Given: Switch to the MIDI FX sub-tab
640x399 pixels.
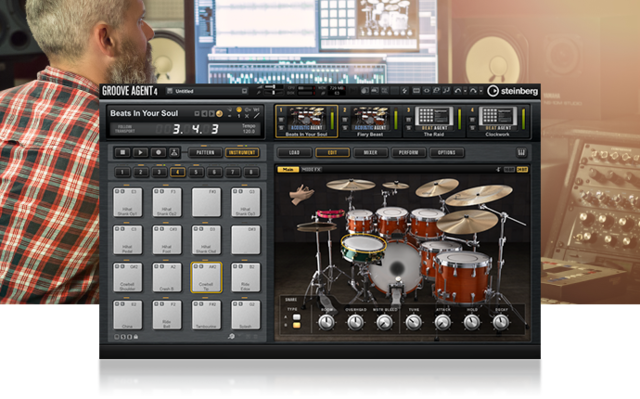Looking at the screenshot, I should tap(311, 169).
